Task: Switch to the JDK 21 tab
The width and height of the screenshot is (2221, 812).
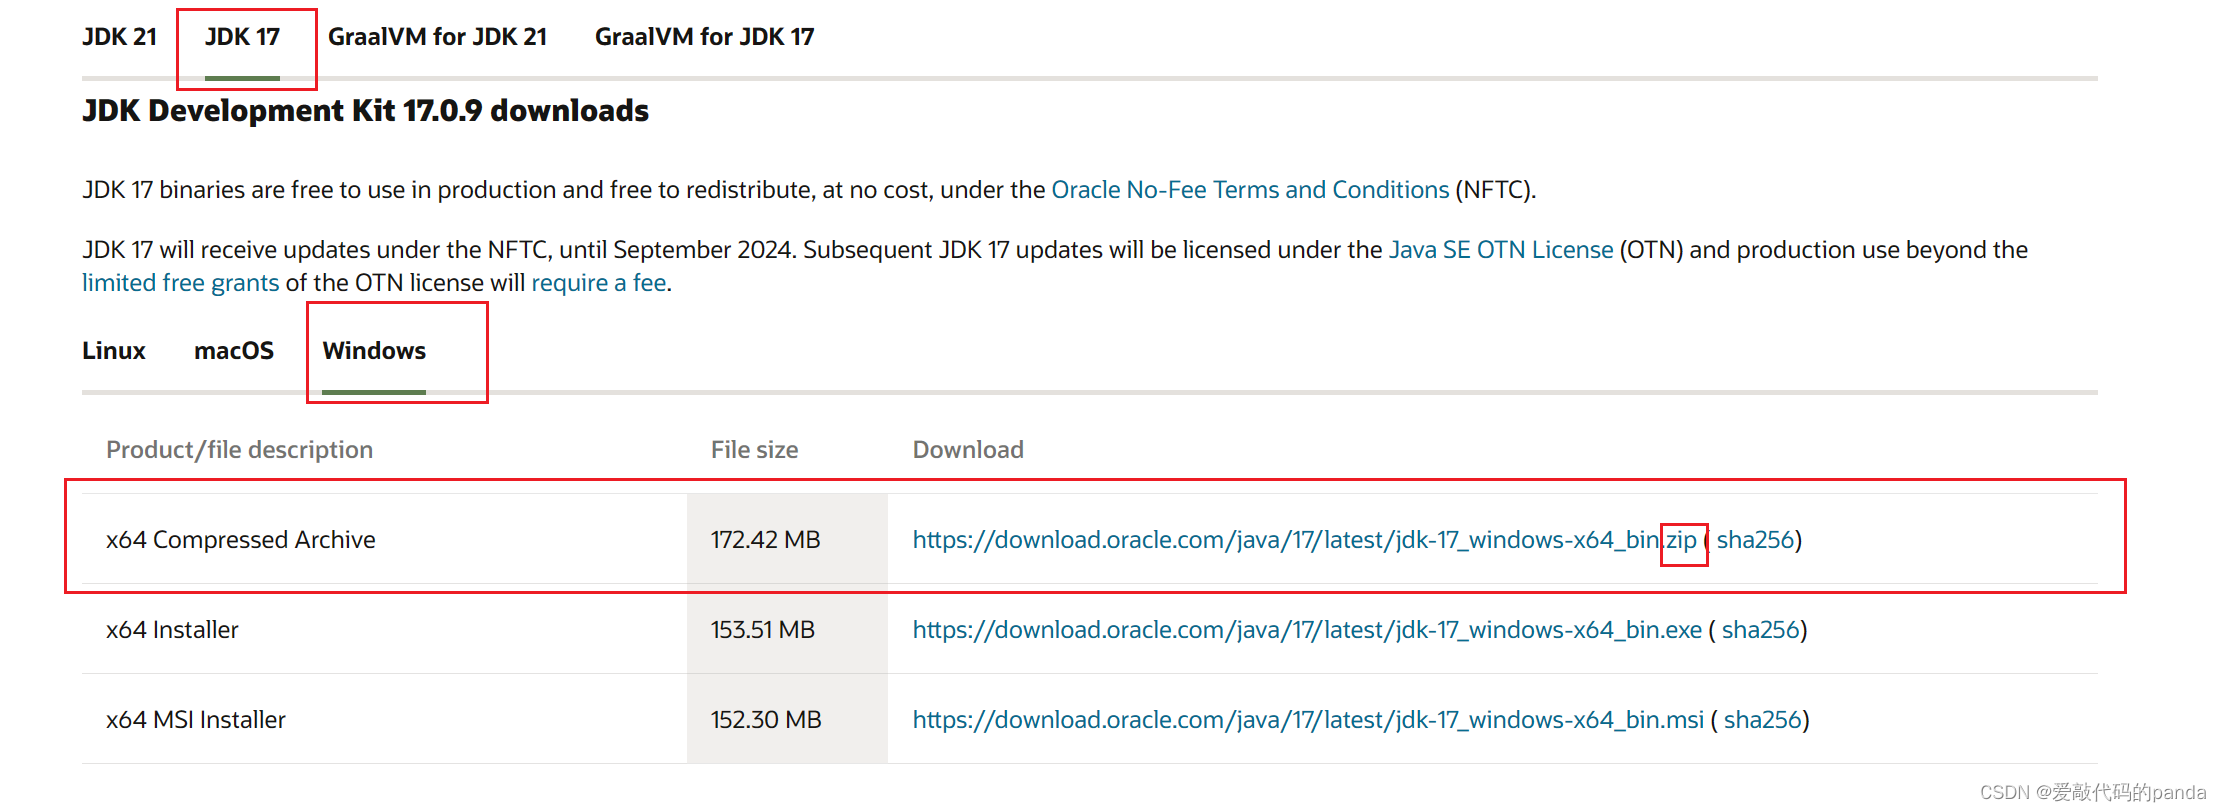Action: tap(119, 37)
